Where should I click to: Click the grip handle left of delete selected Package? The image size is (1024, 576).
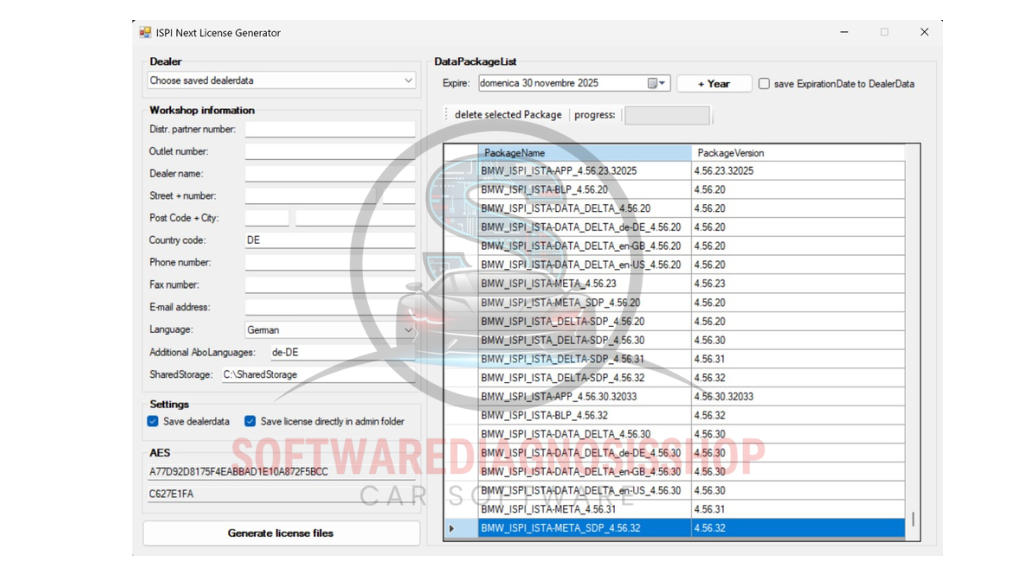click(445, 114)
